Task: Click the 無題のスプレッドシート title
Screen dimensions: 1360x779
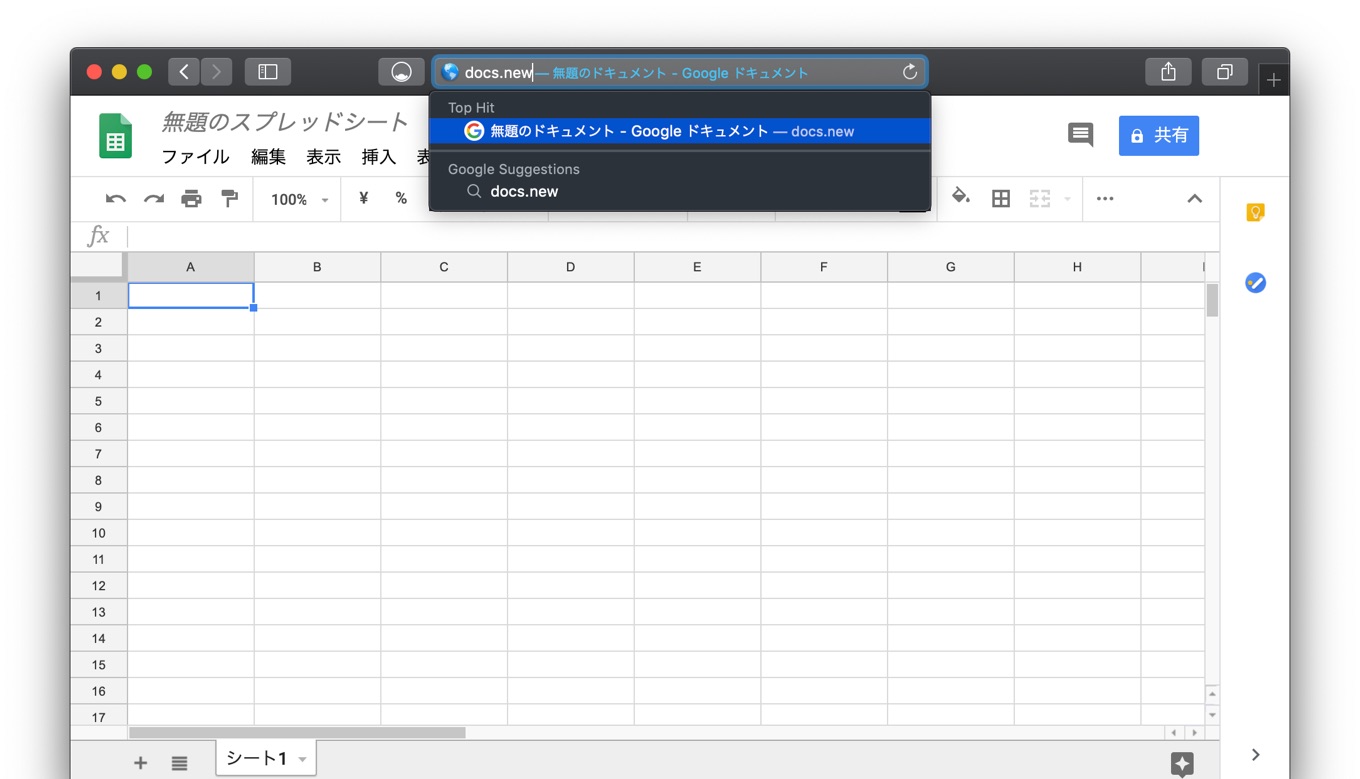Action: 285,122
